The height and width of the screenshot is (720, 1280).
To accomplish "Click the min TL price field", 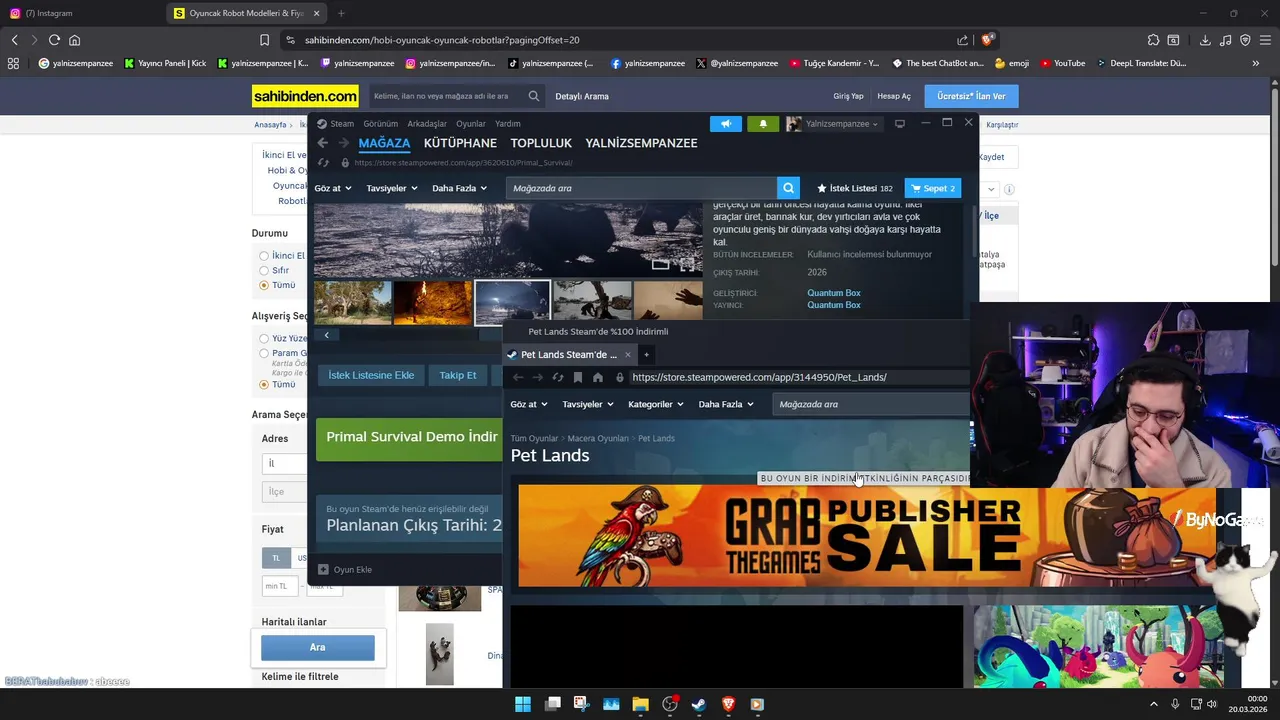I will coord(281,586).
